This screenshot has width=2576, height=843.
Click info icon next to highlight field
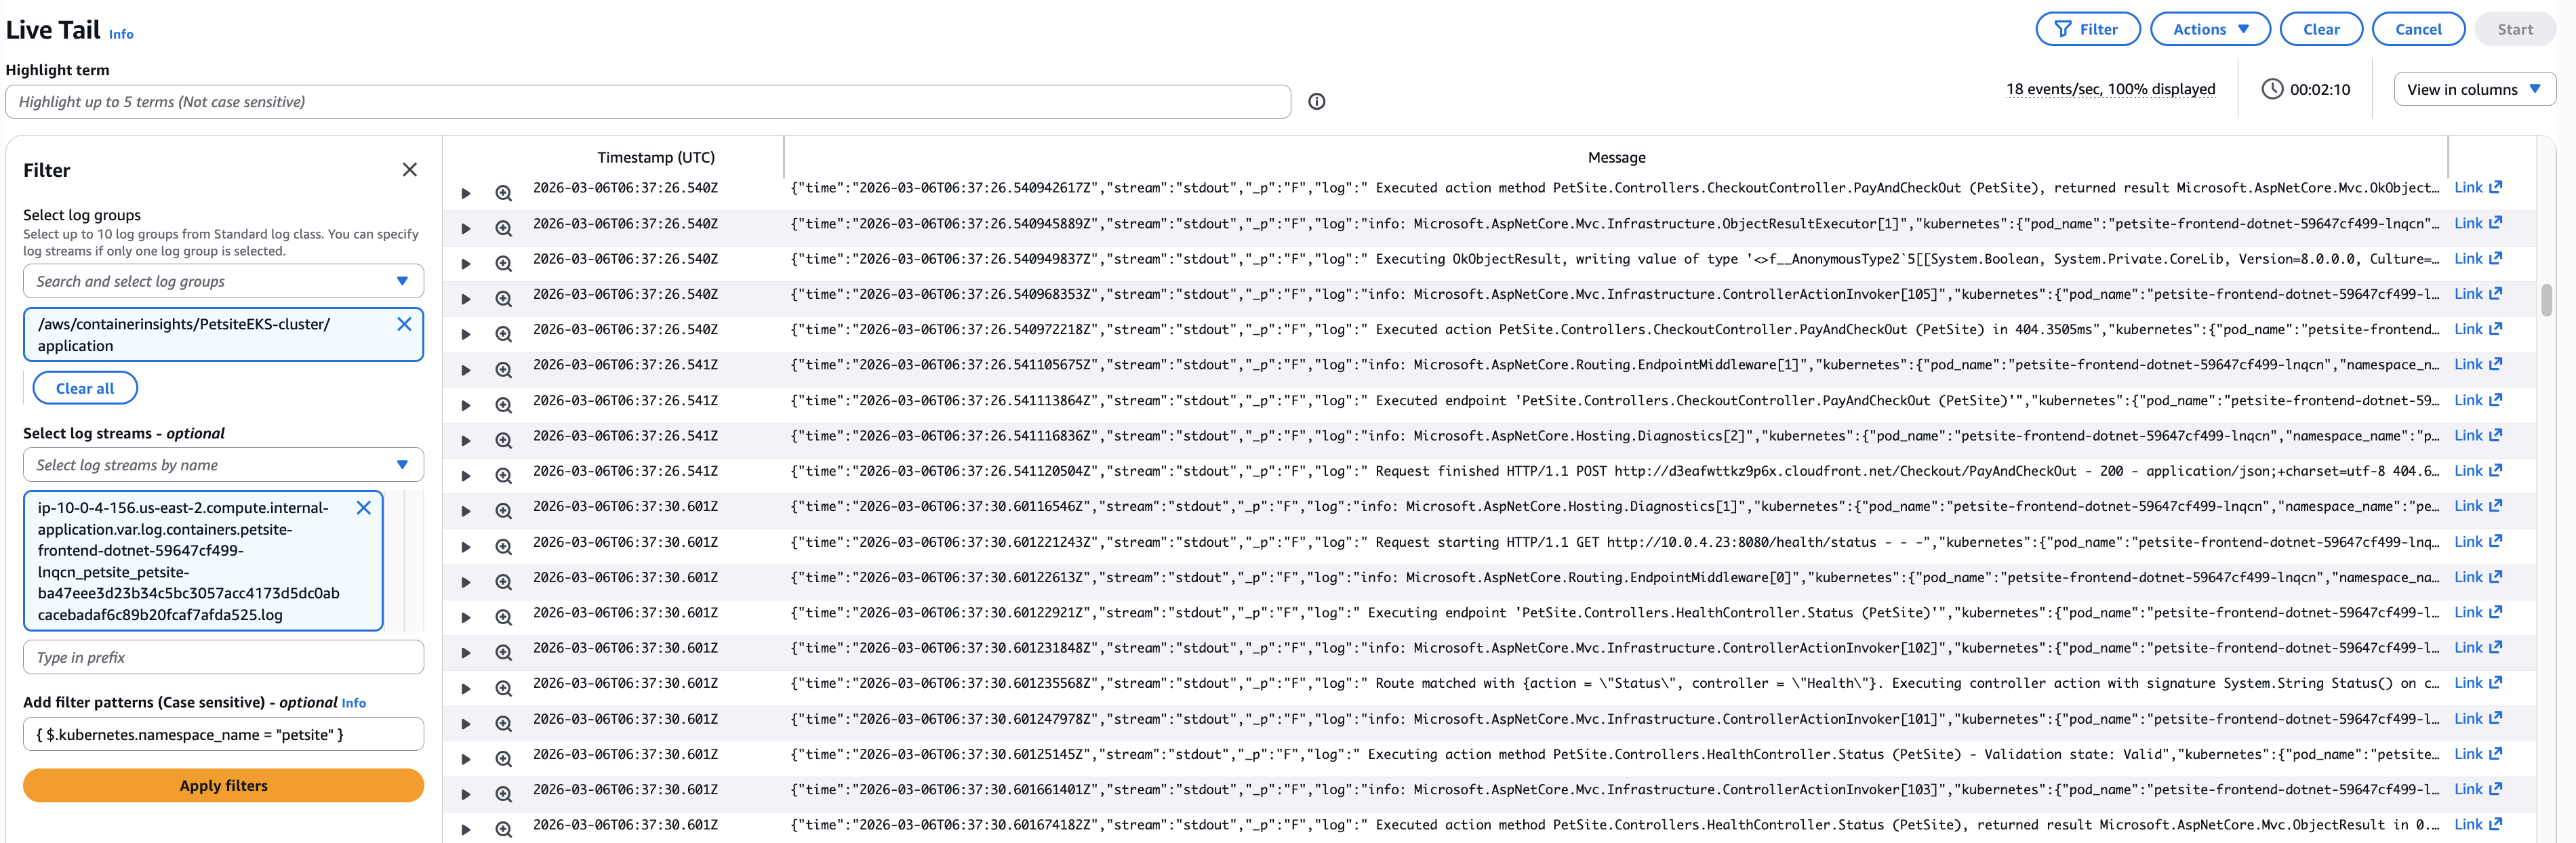click(x=1316, y=101)
